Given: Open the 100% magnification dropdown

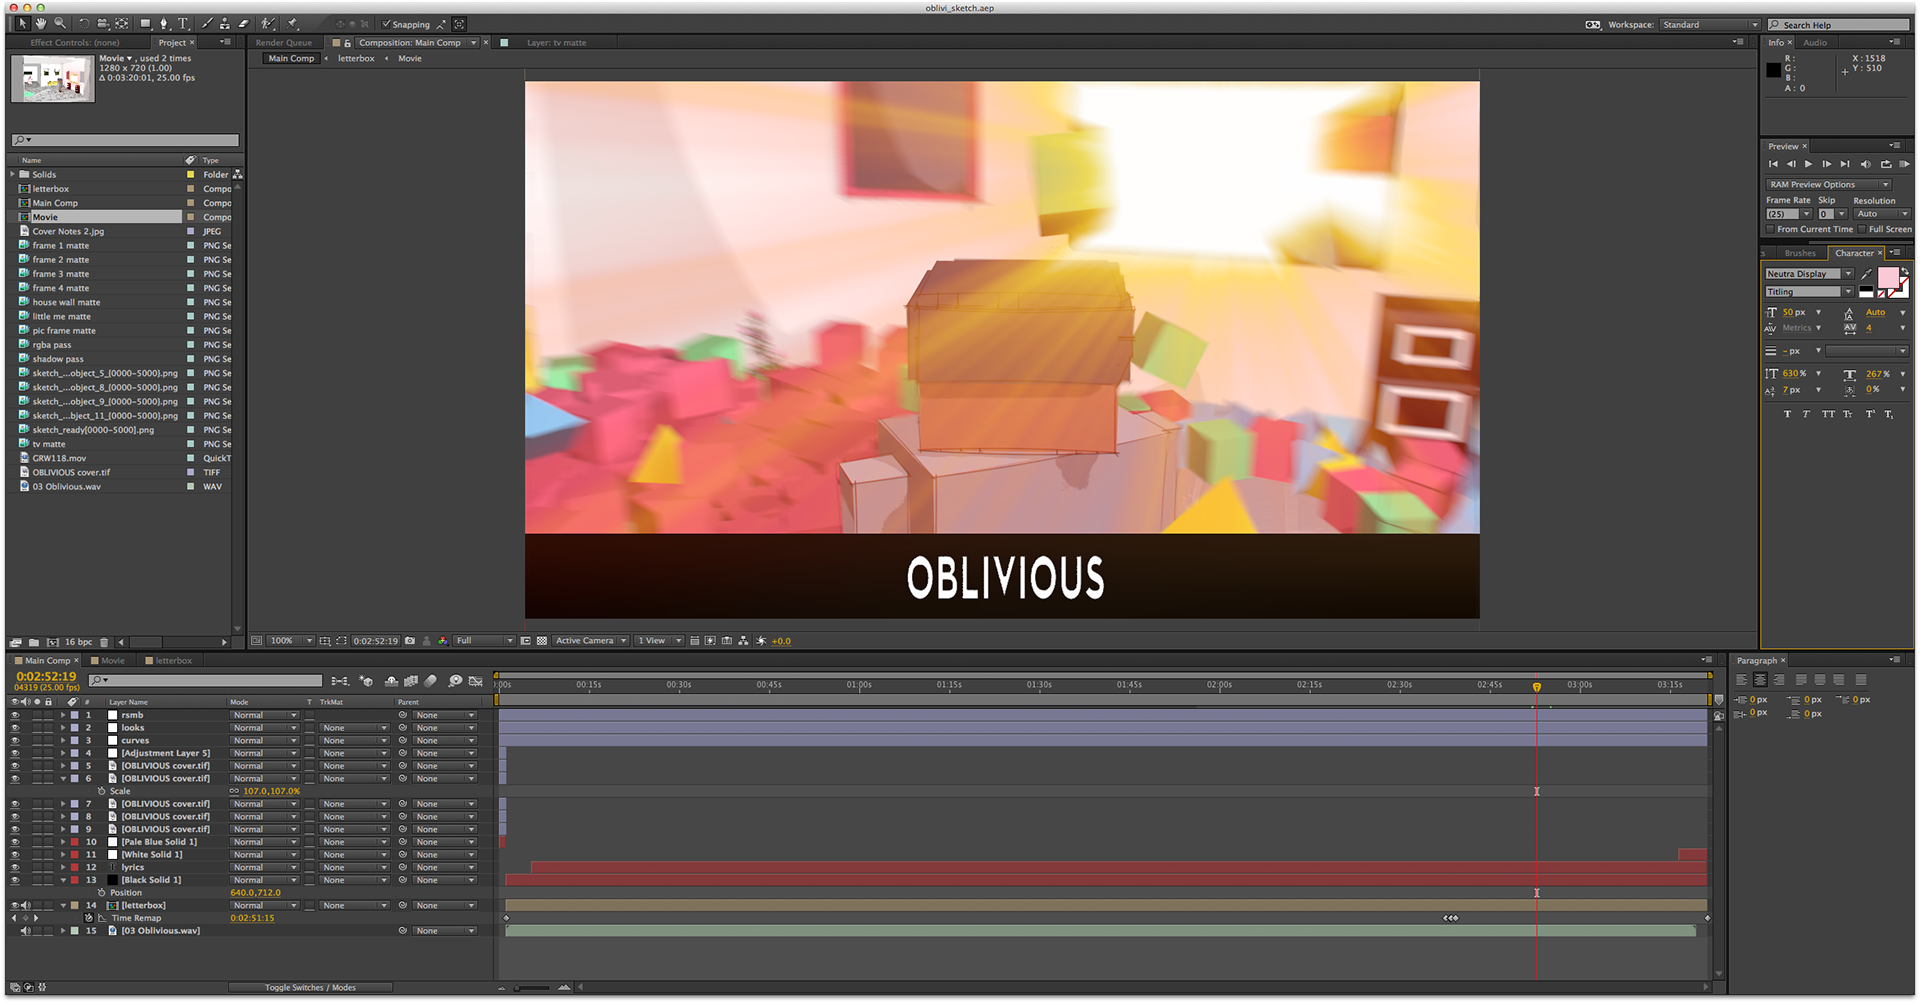Looking at the screenshot, I should [x=291, y=641].
